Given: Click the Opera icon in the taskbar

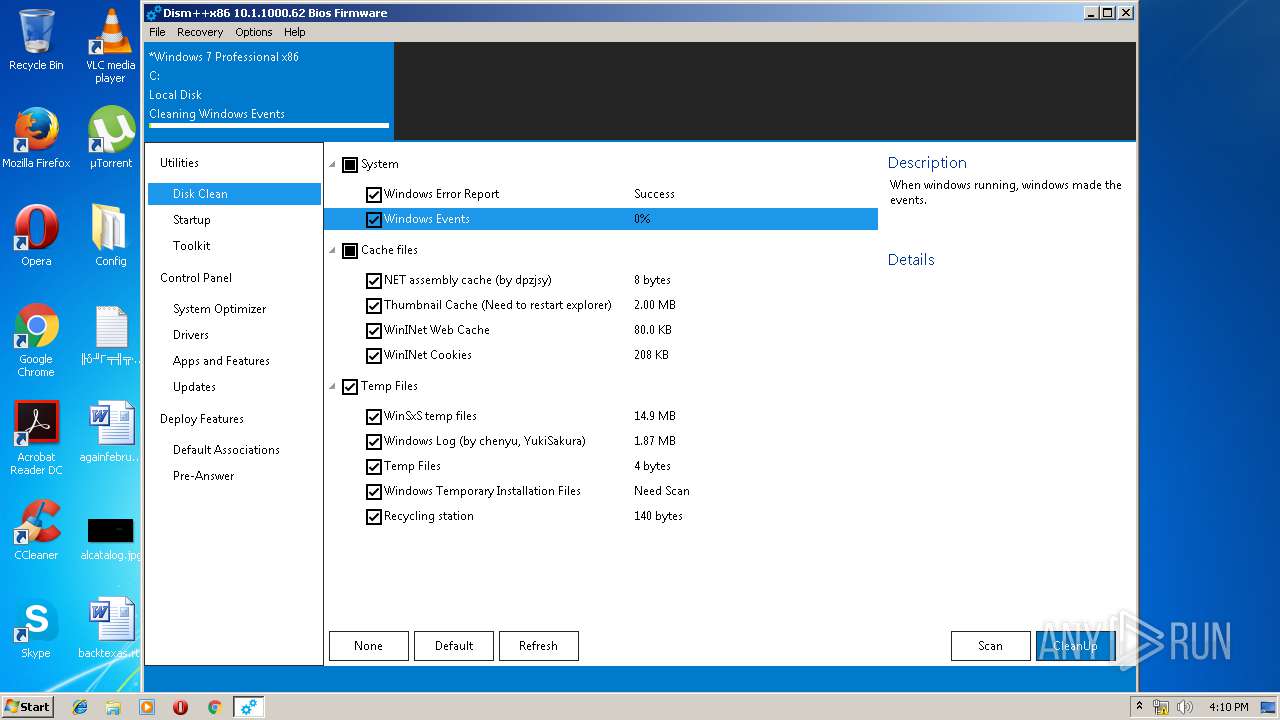Looking at the screenshot, I should pos(181,707).
